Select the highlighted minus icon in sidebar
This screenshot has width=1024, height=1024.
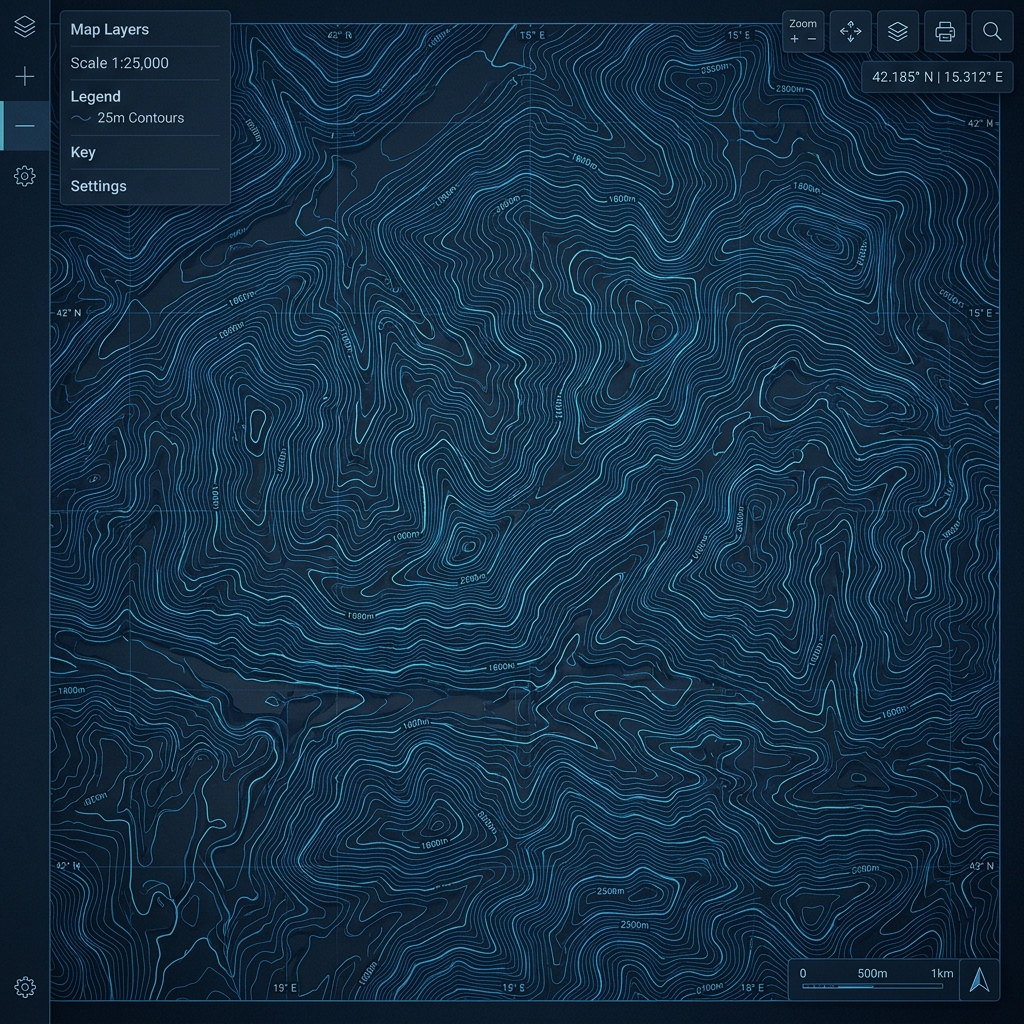[25, 125]
